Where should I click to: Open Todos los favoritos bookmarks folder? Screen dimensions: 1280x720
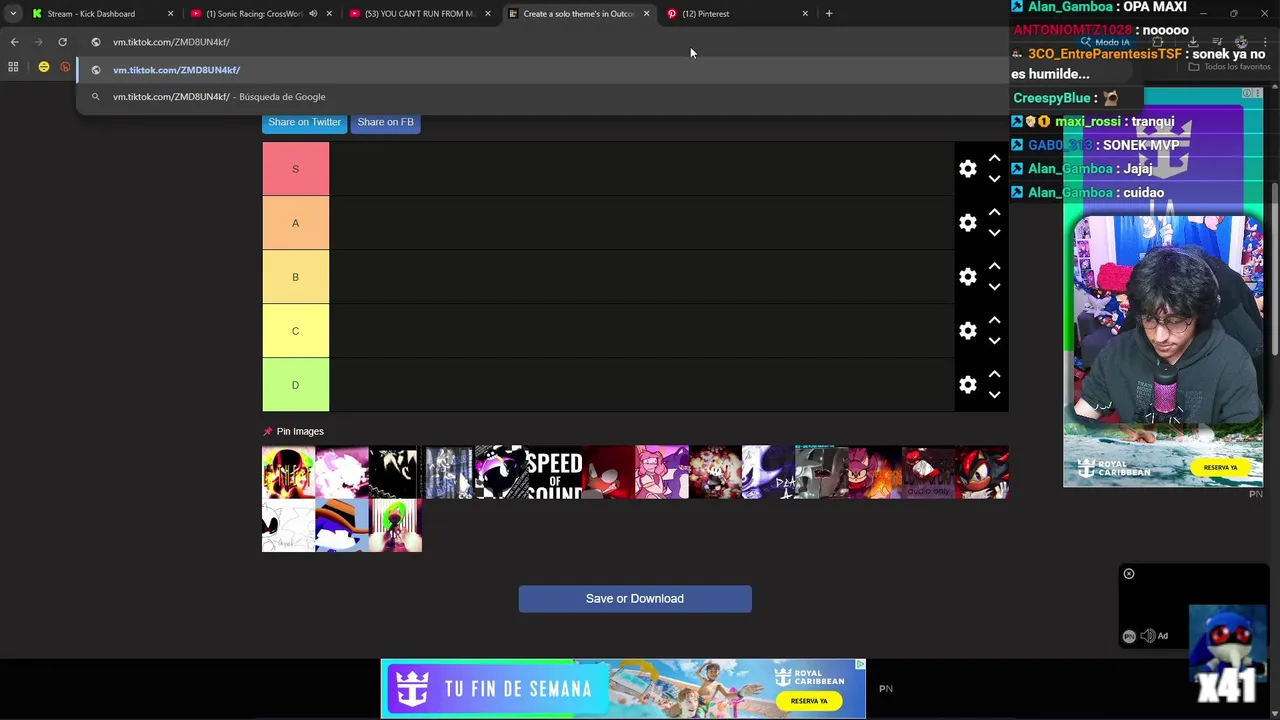tap(1231, 67)
